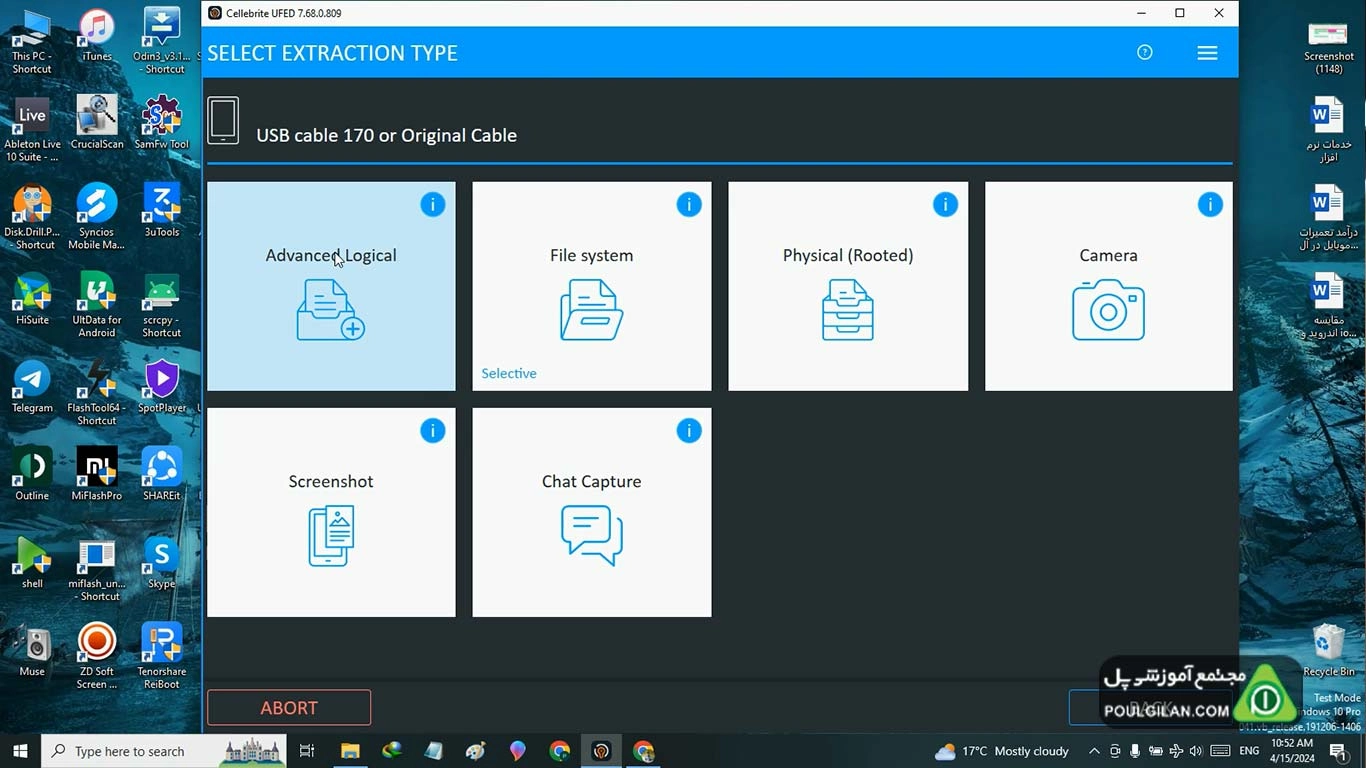1366x768 pixels.
Task: Click the Selective label under File system
Action: [509, 373]
